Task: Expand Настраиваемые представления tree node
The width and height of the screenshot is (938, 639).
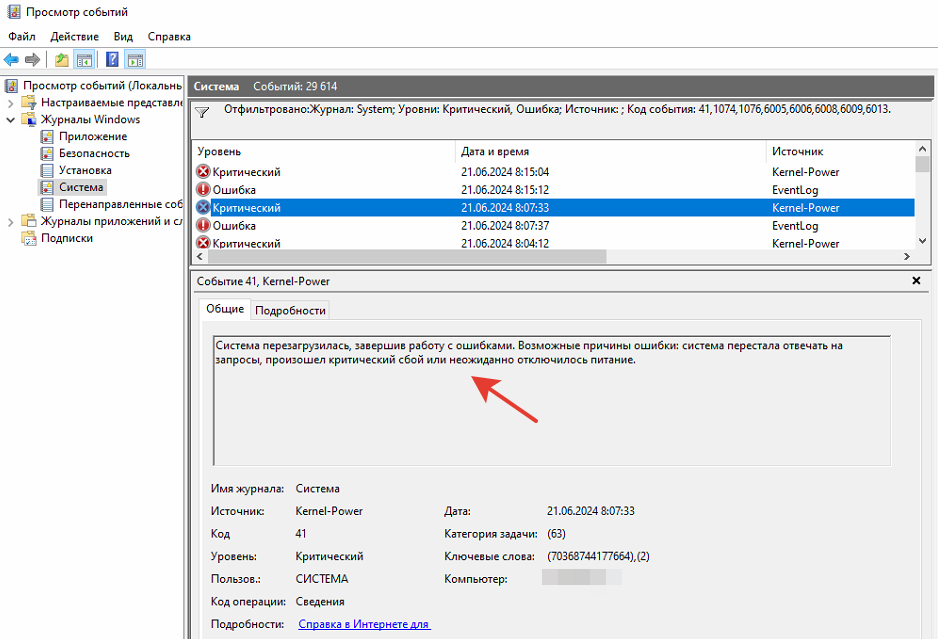Action: (x=10, y=103)
